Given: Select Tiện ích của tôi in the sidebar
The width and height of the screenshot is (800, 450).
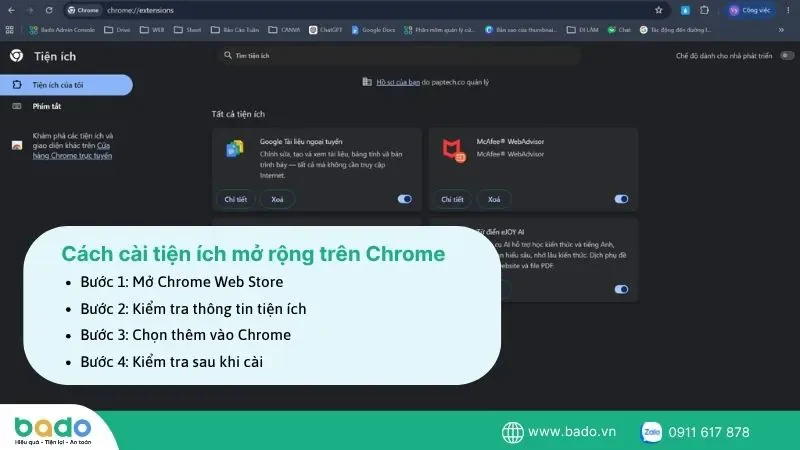Looking at the screenshot, I should 66,85.
